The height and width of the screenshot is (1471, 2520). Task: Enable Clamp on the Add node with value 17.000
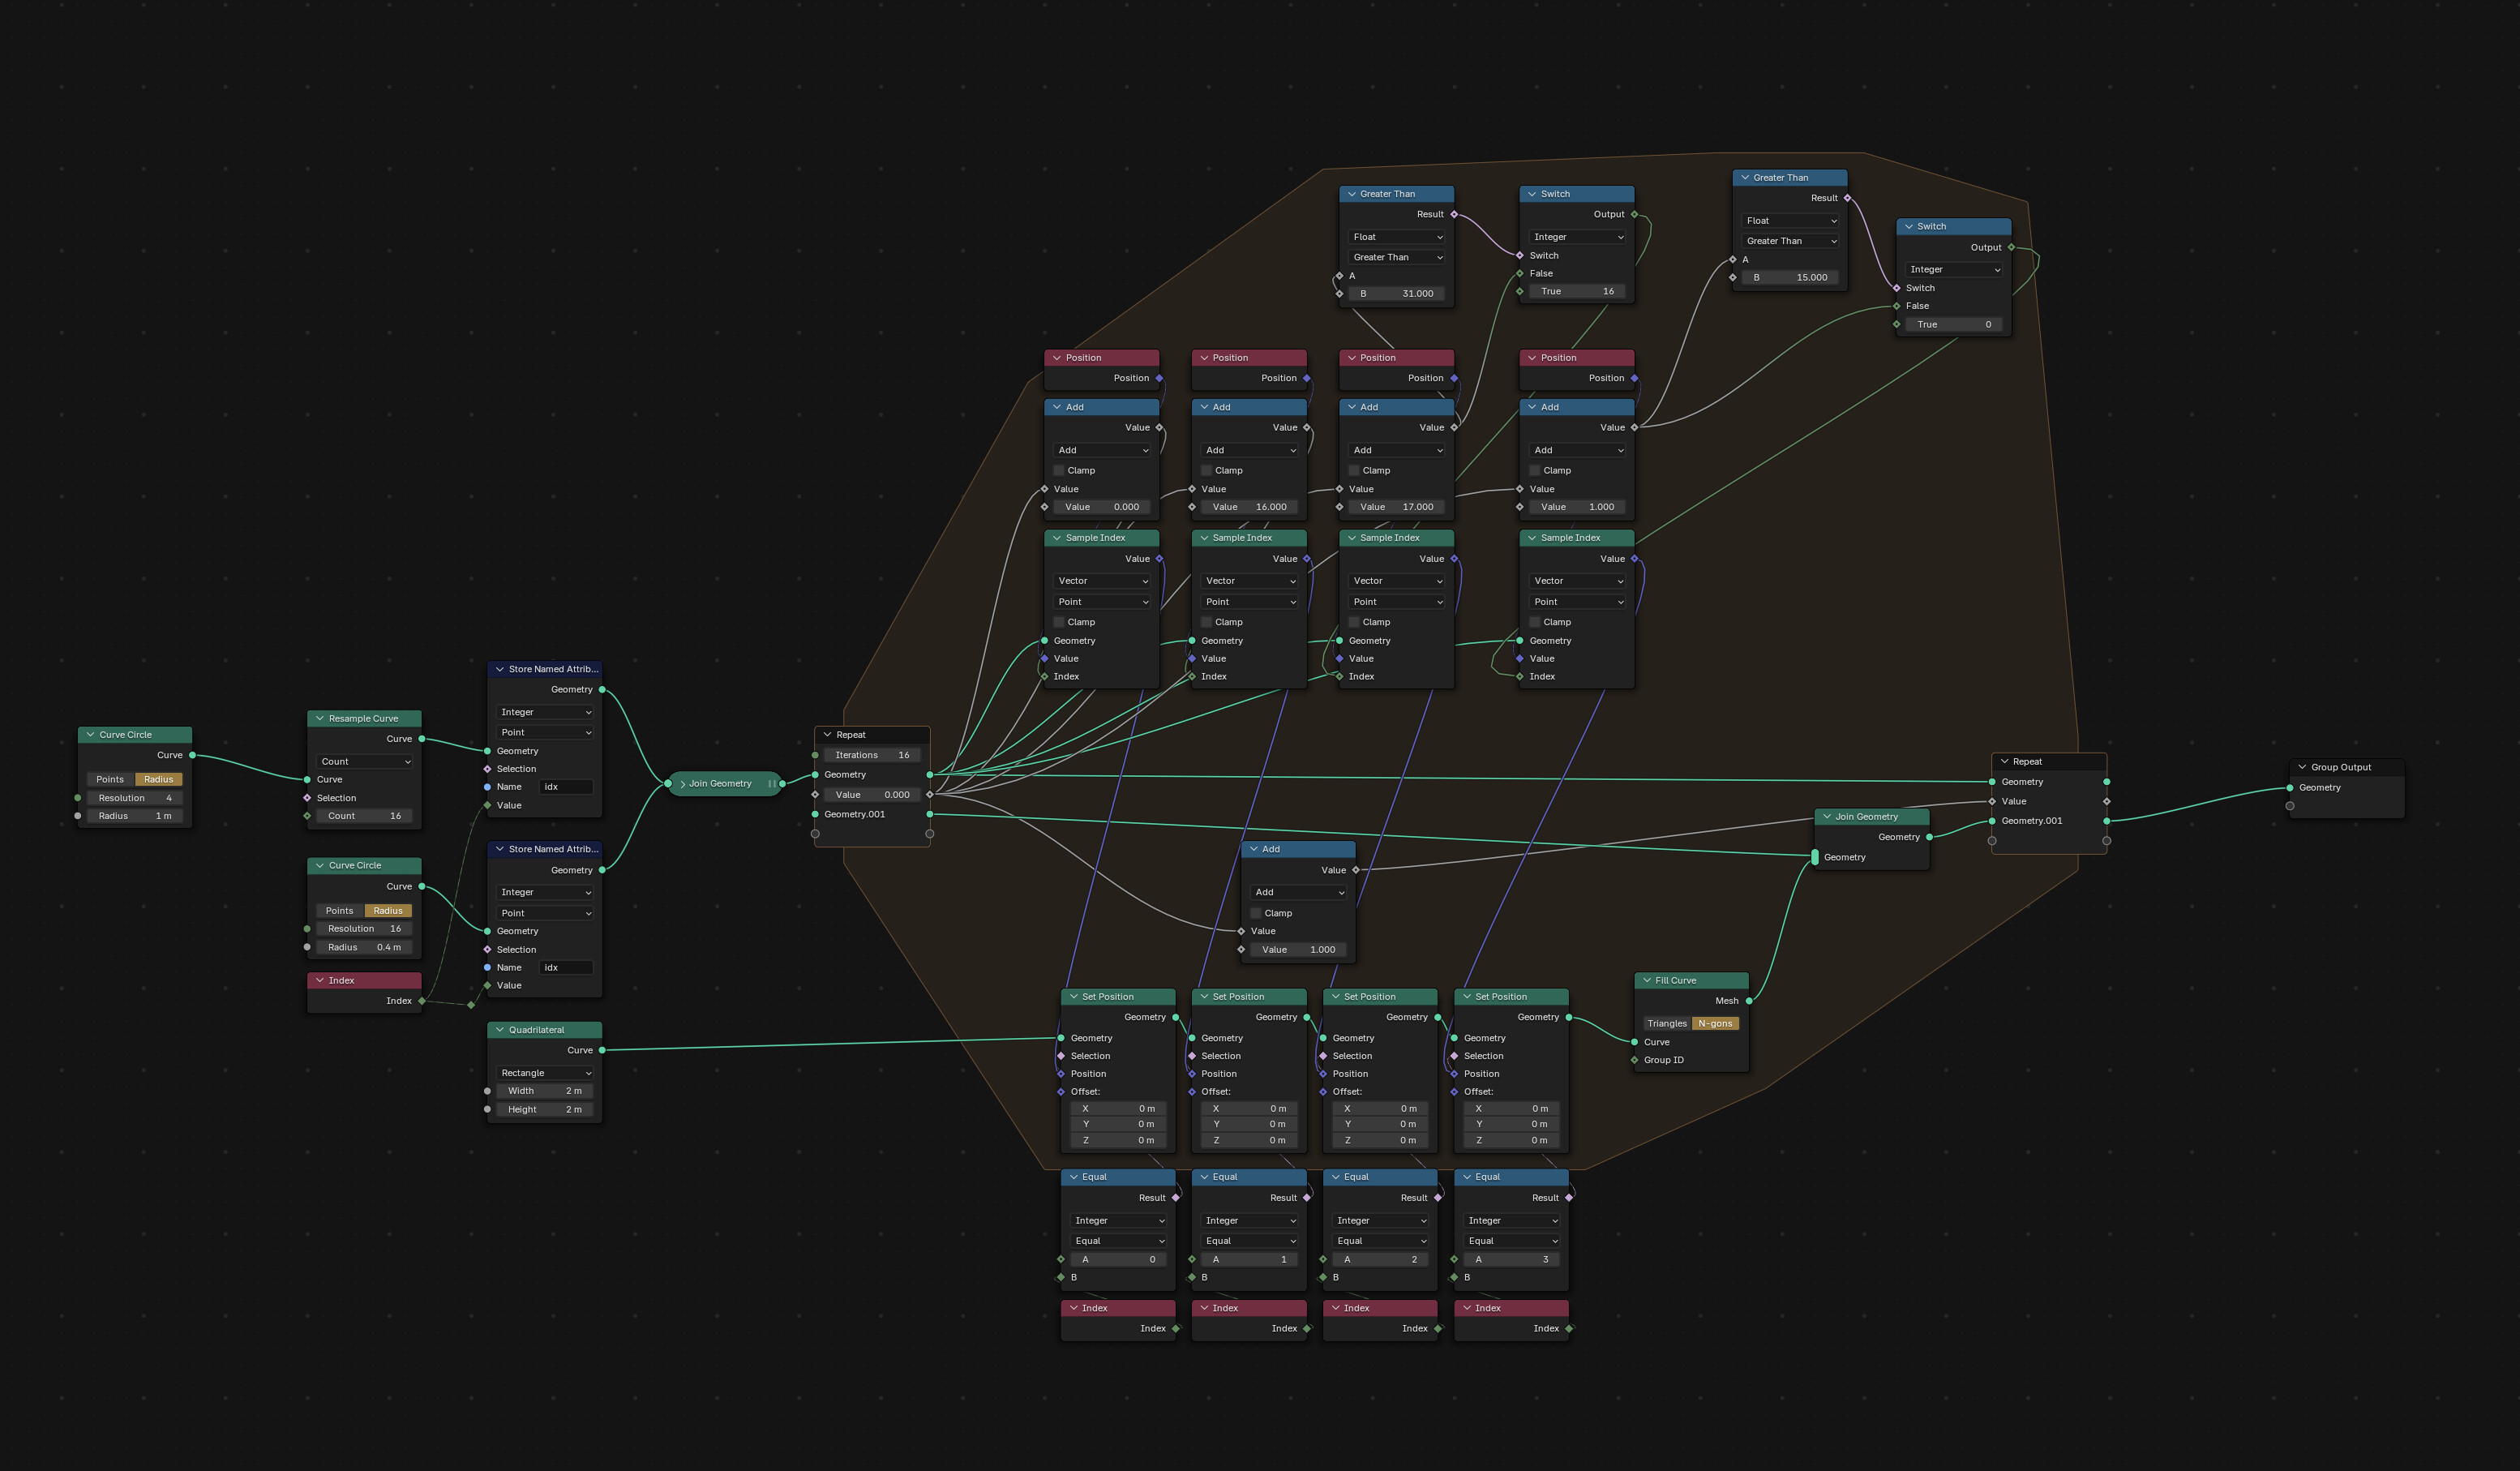tap(1354, 470)
